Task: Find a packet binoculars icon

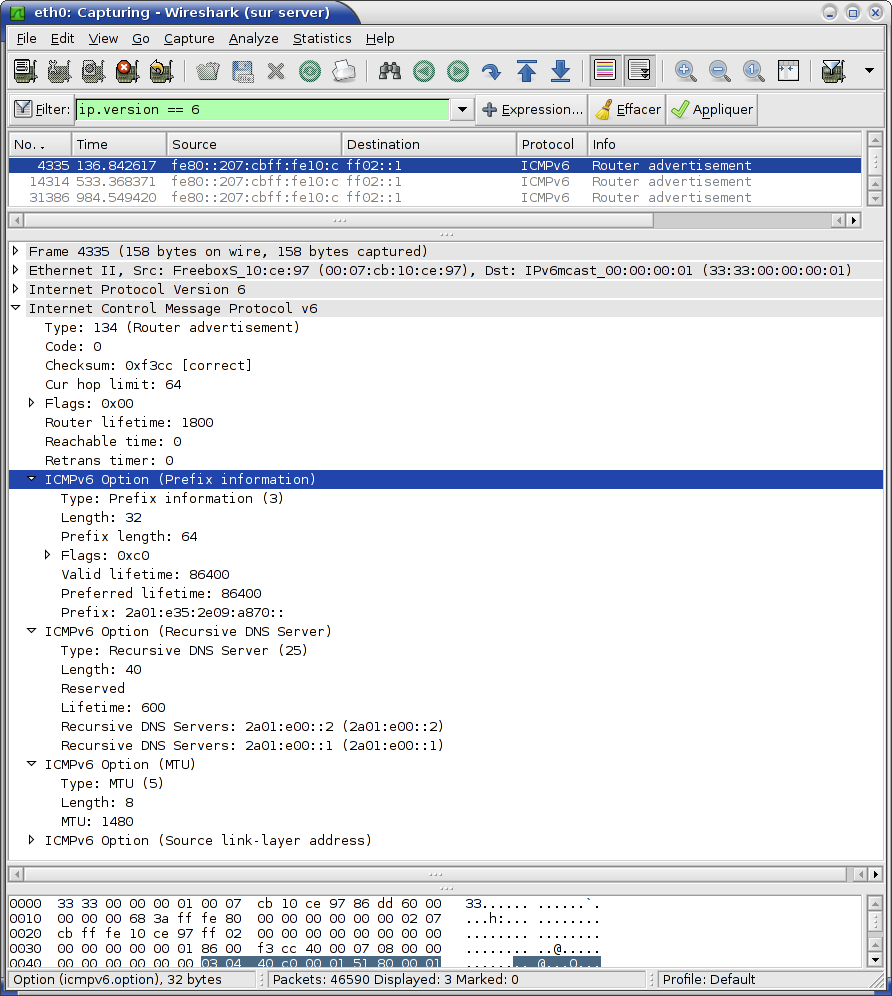Action: [389, 71]
